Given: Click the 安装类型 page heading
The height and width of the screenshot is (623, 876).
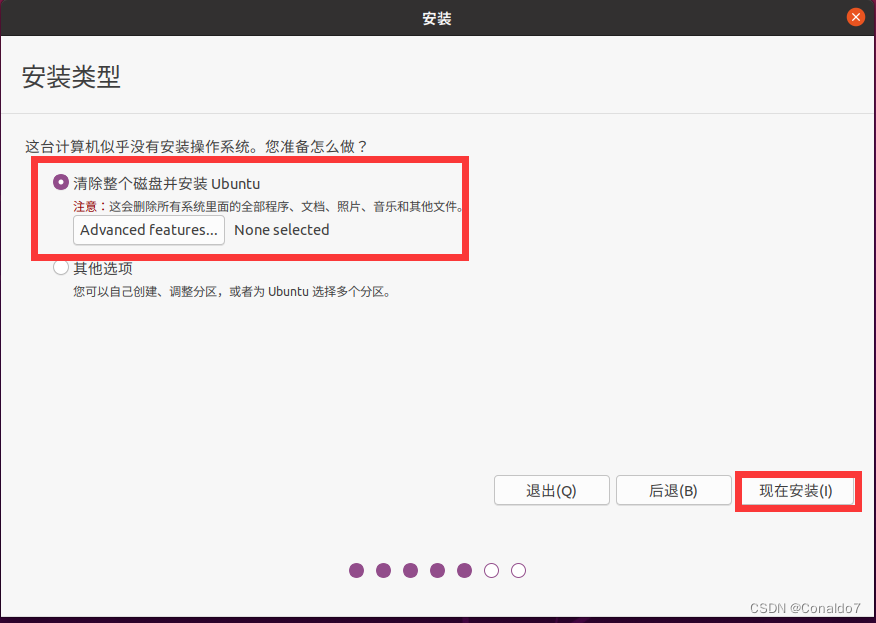Looking at the screenshot, I should pos(71,77).
